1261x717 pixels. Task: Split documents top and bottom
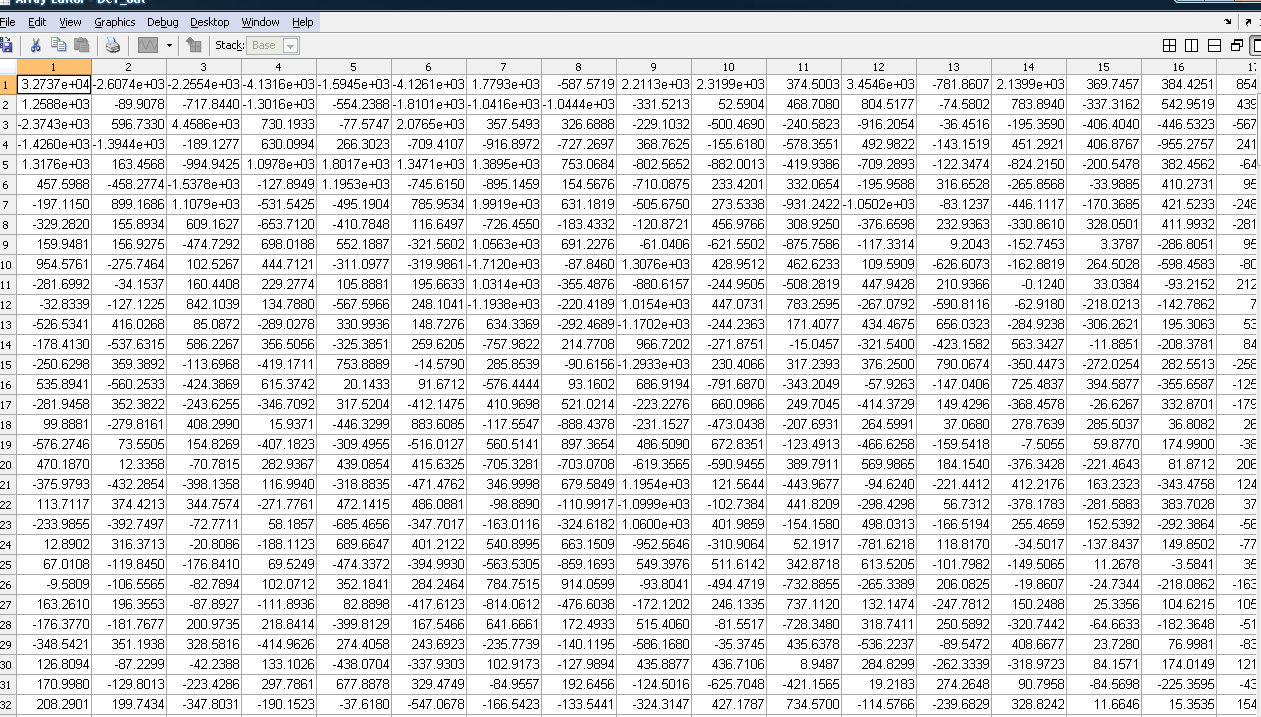click(x=1214, y=45)
